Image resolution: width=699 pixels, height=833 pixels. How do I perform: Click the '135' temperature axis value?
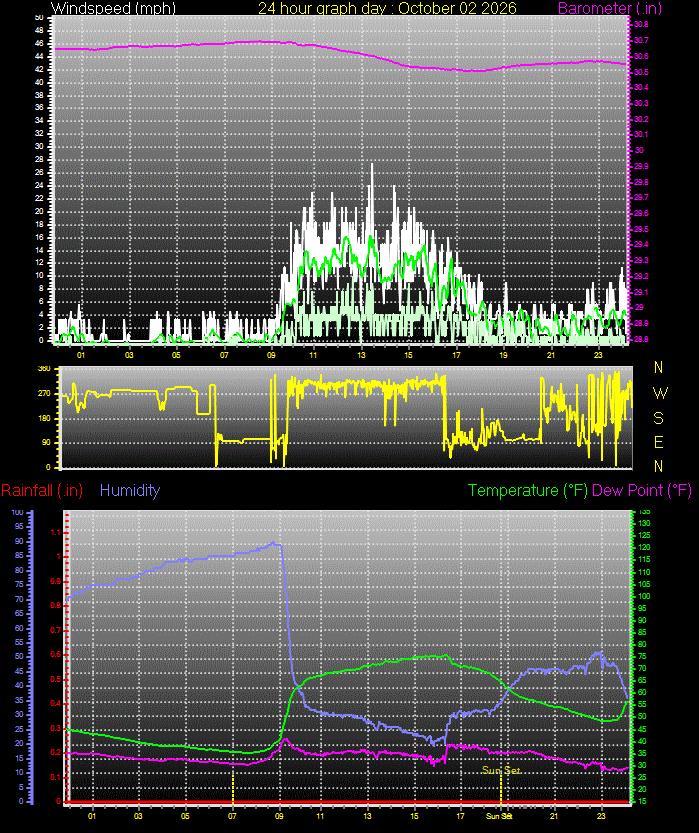tap(644, 512)
